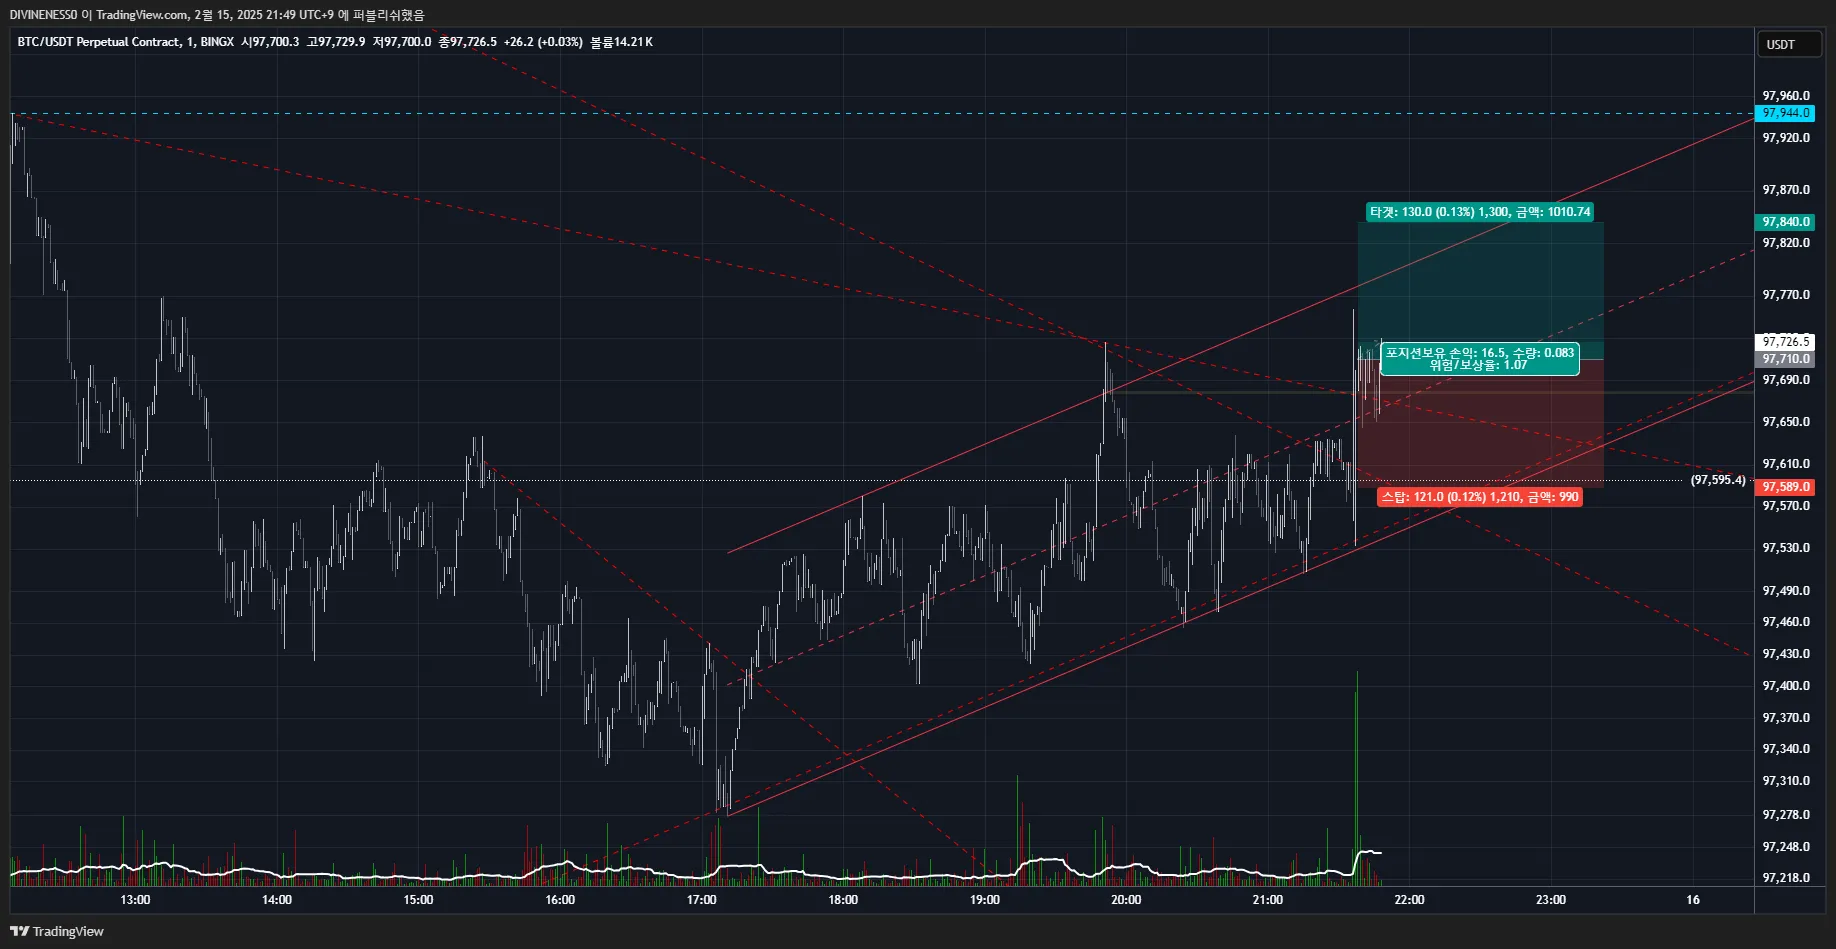Click the 97,770.0 price axis tick
Viewport: 1836px width, 949px height.
[x=1786, y=295]
